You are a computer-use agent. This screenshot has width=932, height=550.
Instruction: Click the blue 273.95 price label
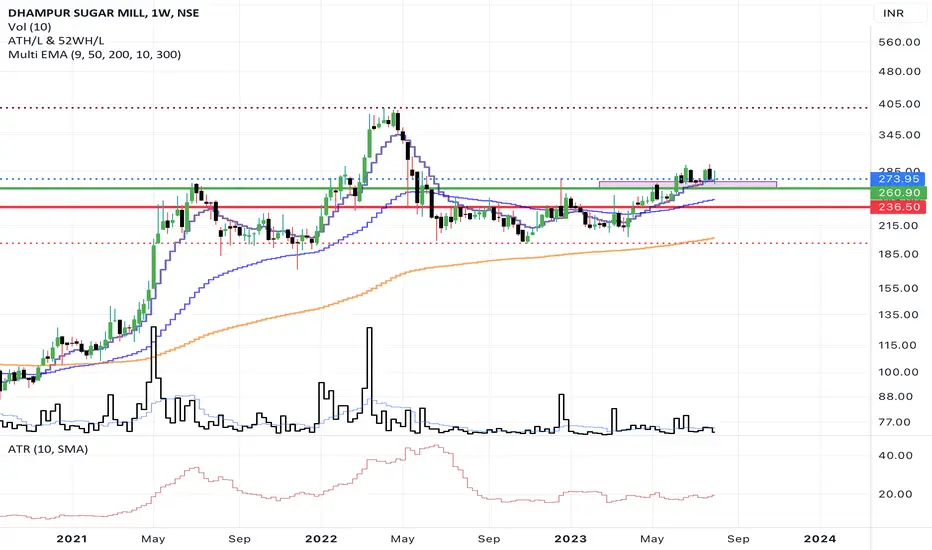[x=898, y=178]
